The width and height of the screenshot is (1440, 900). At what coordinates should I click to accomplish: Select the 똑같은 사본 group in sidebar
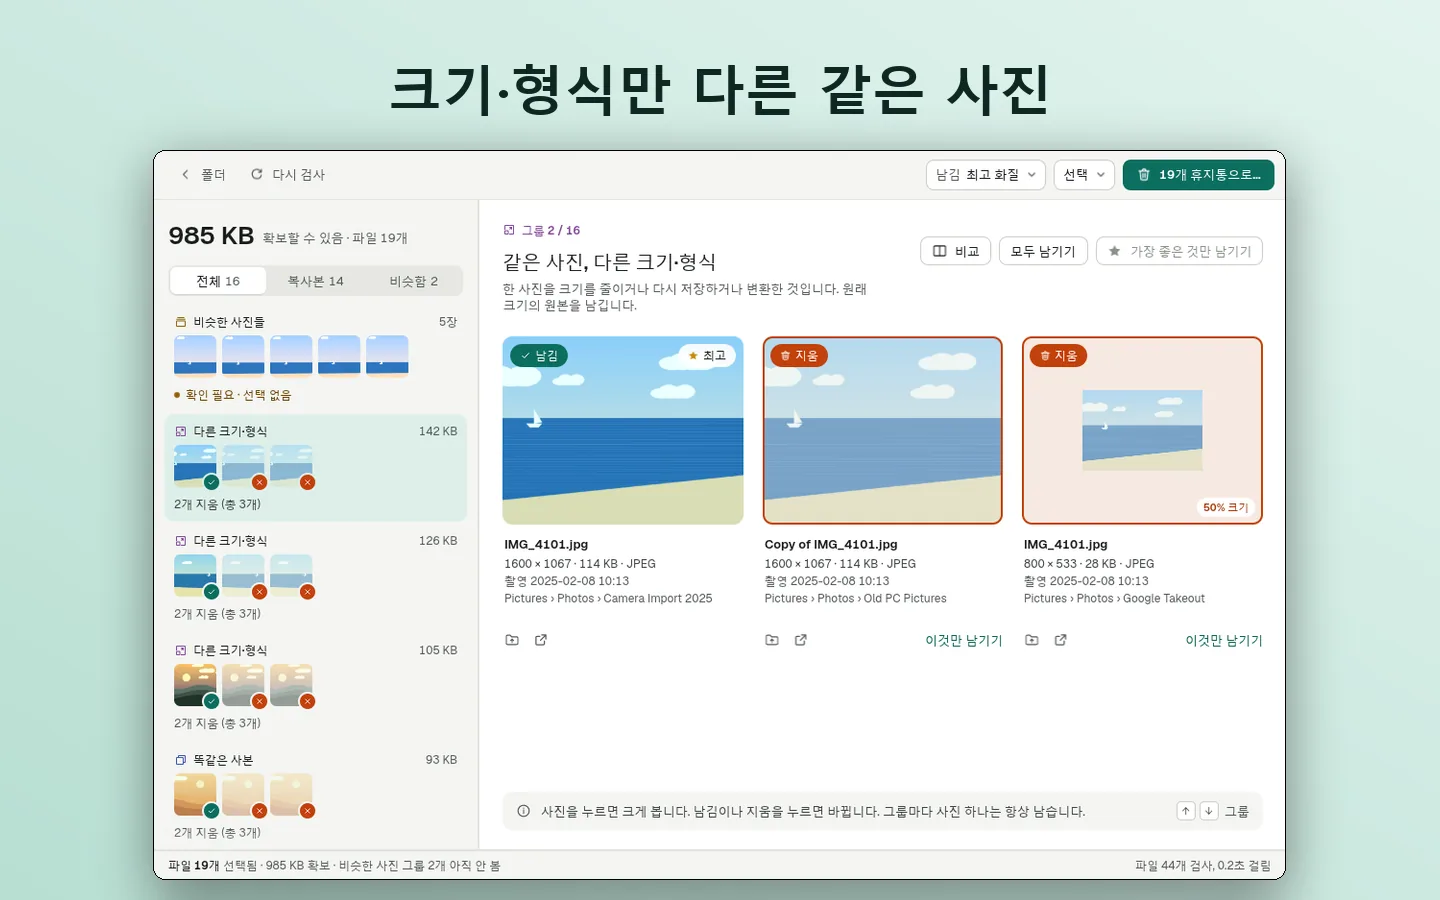(316, 796)
